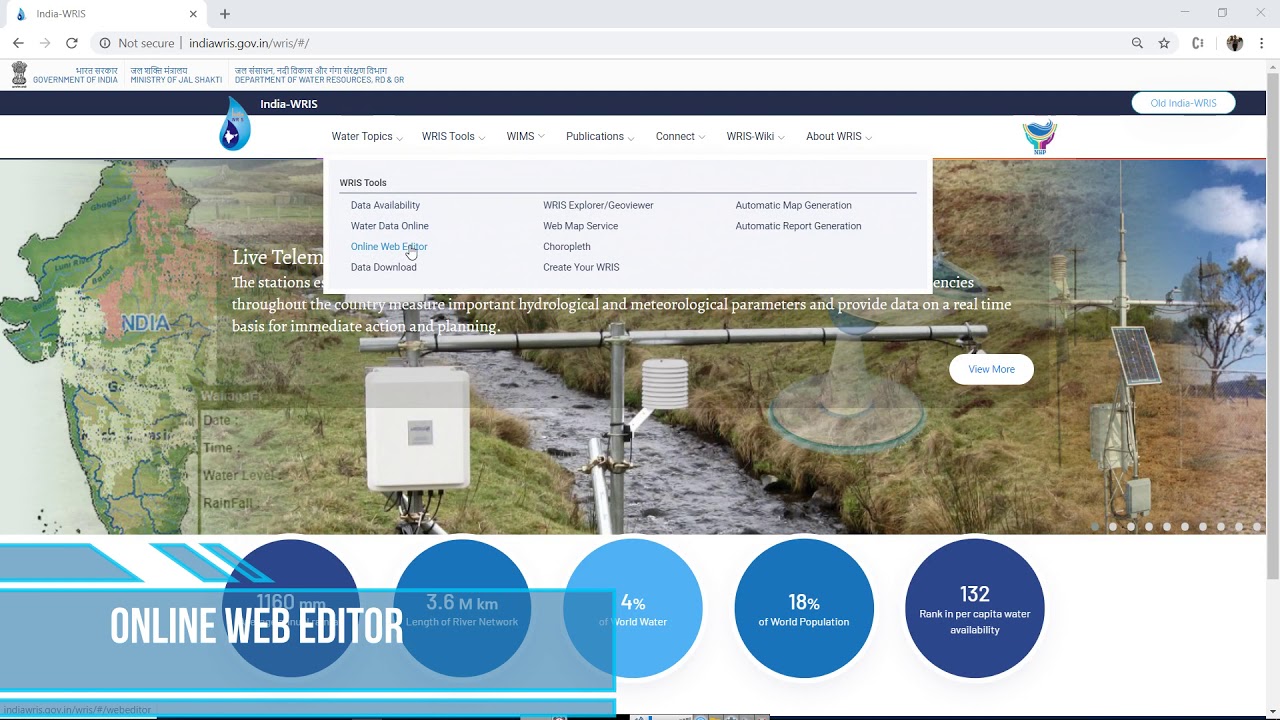Click the 18% of World Population circle
Screen dimensions: 1280x720
point(804,608)
